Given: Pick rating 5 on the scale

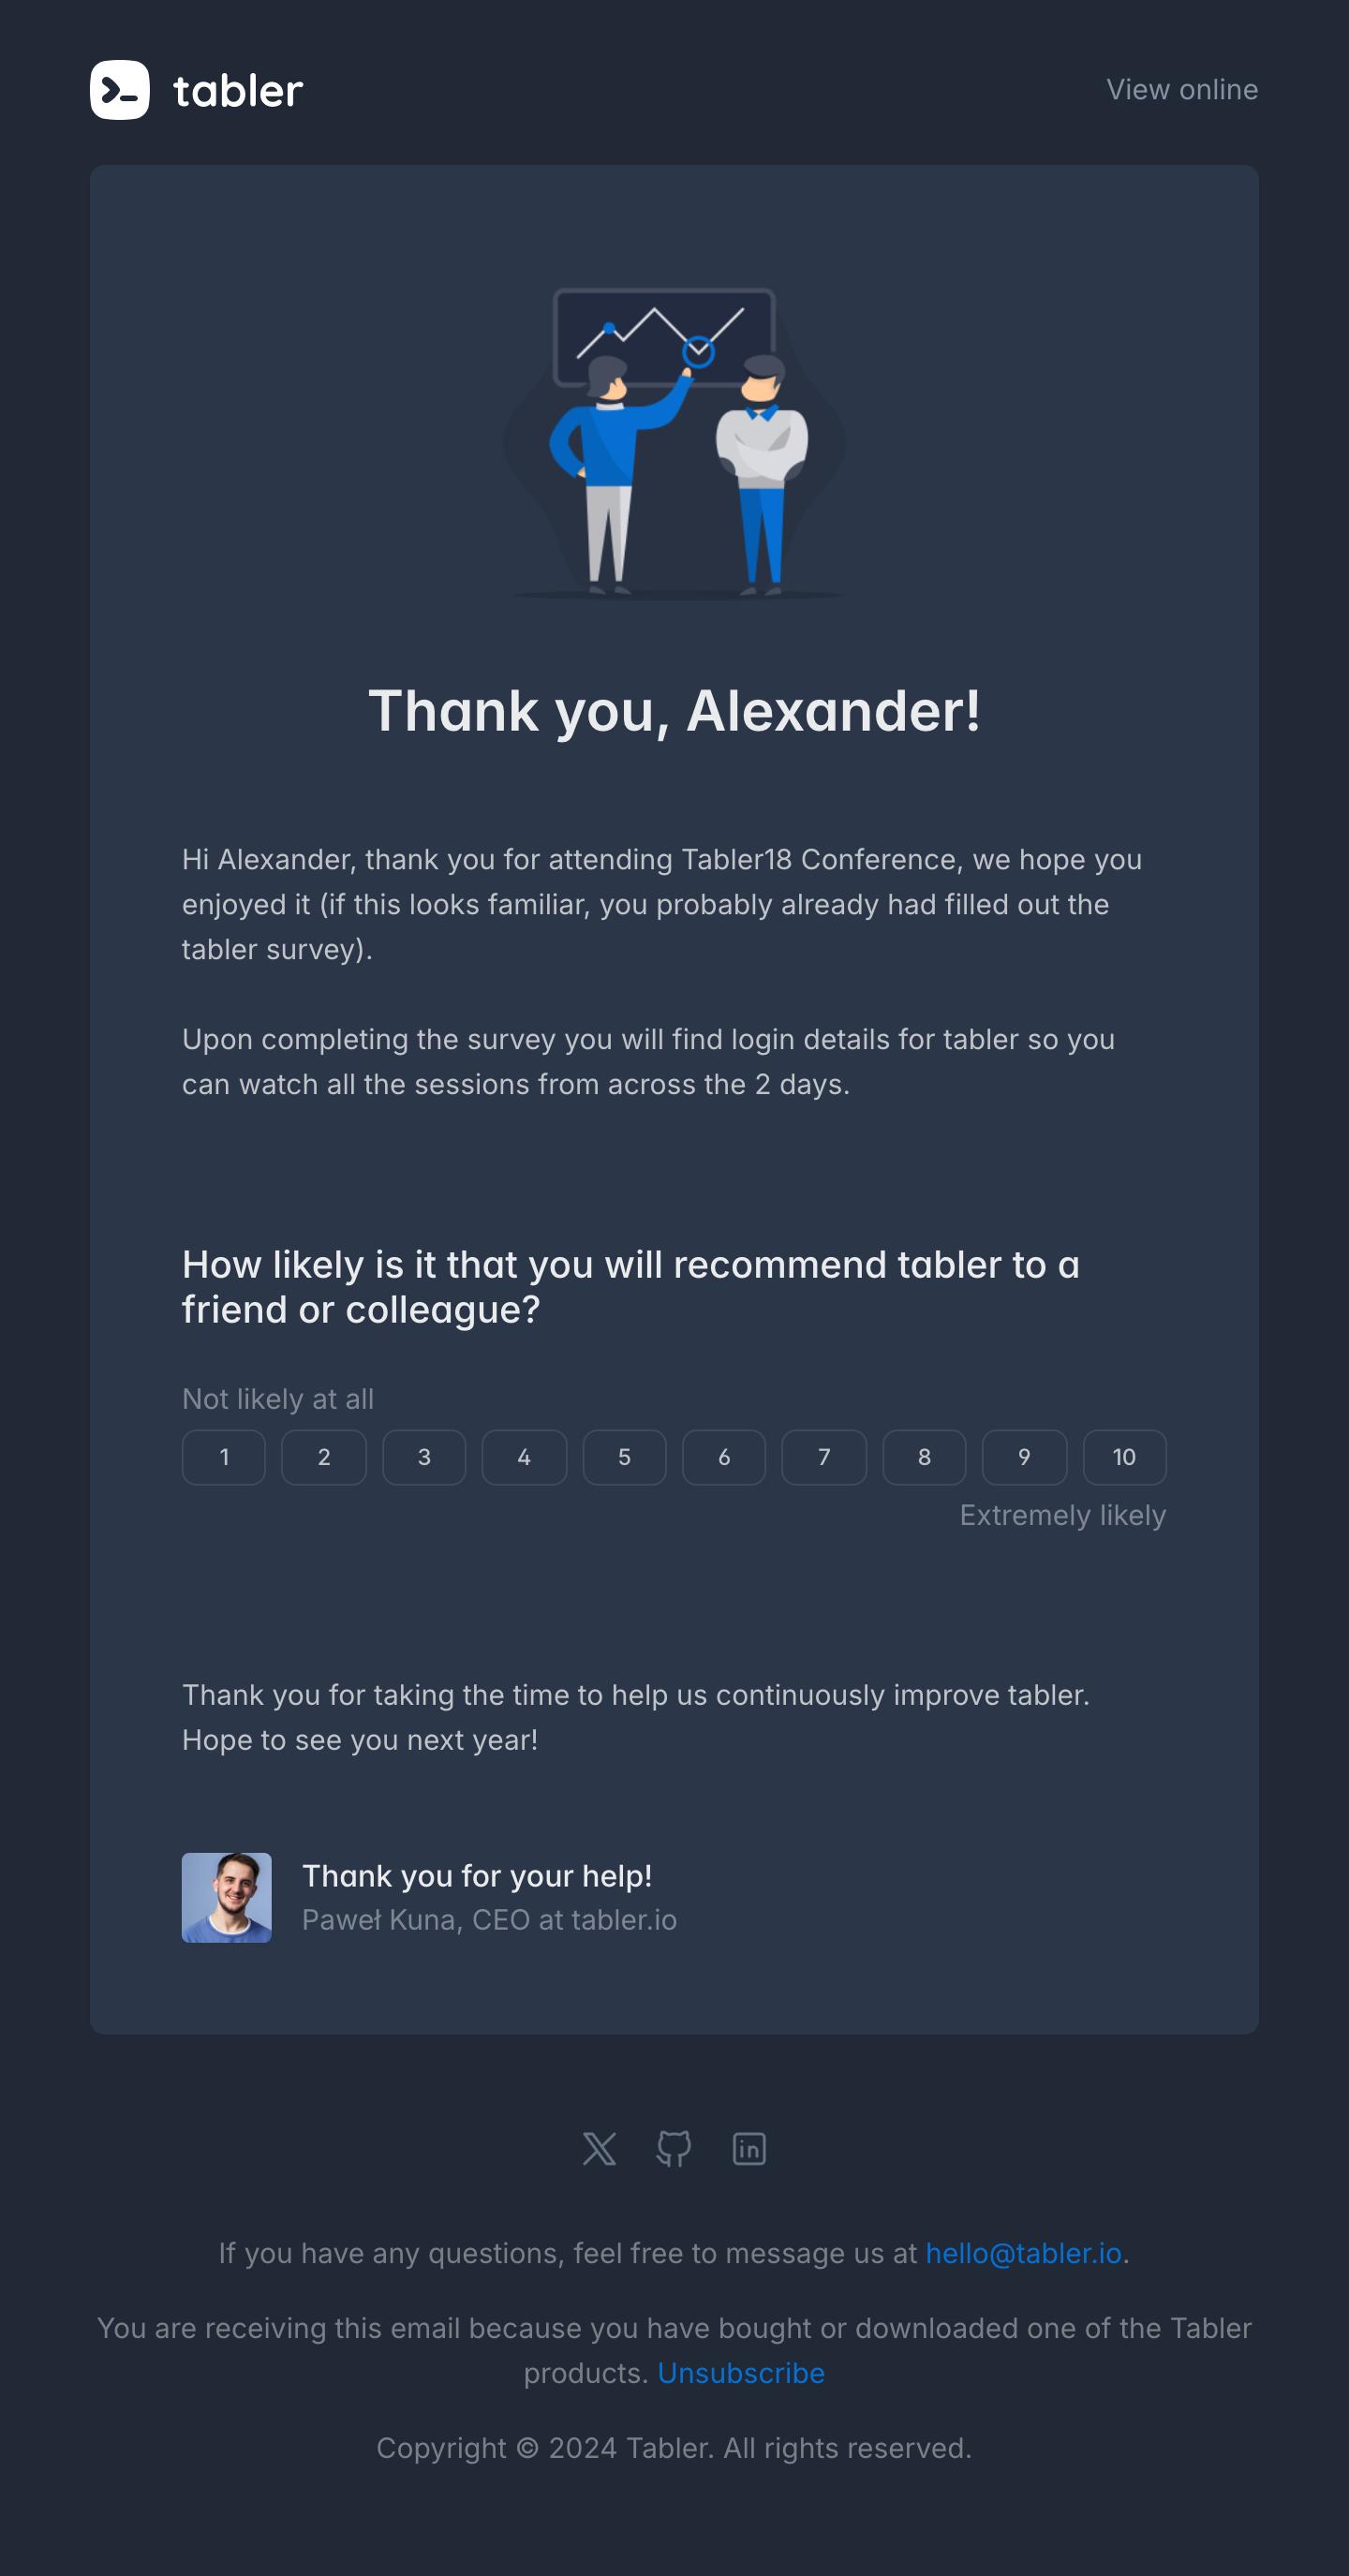Looking at the screenshot, I should pos(624,1457).
